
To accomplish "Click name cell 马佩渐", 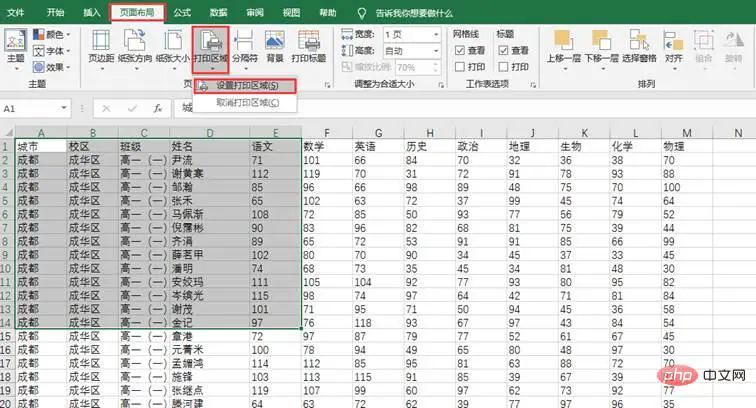I will (x=209, y=214).
